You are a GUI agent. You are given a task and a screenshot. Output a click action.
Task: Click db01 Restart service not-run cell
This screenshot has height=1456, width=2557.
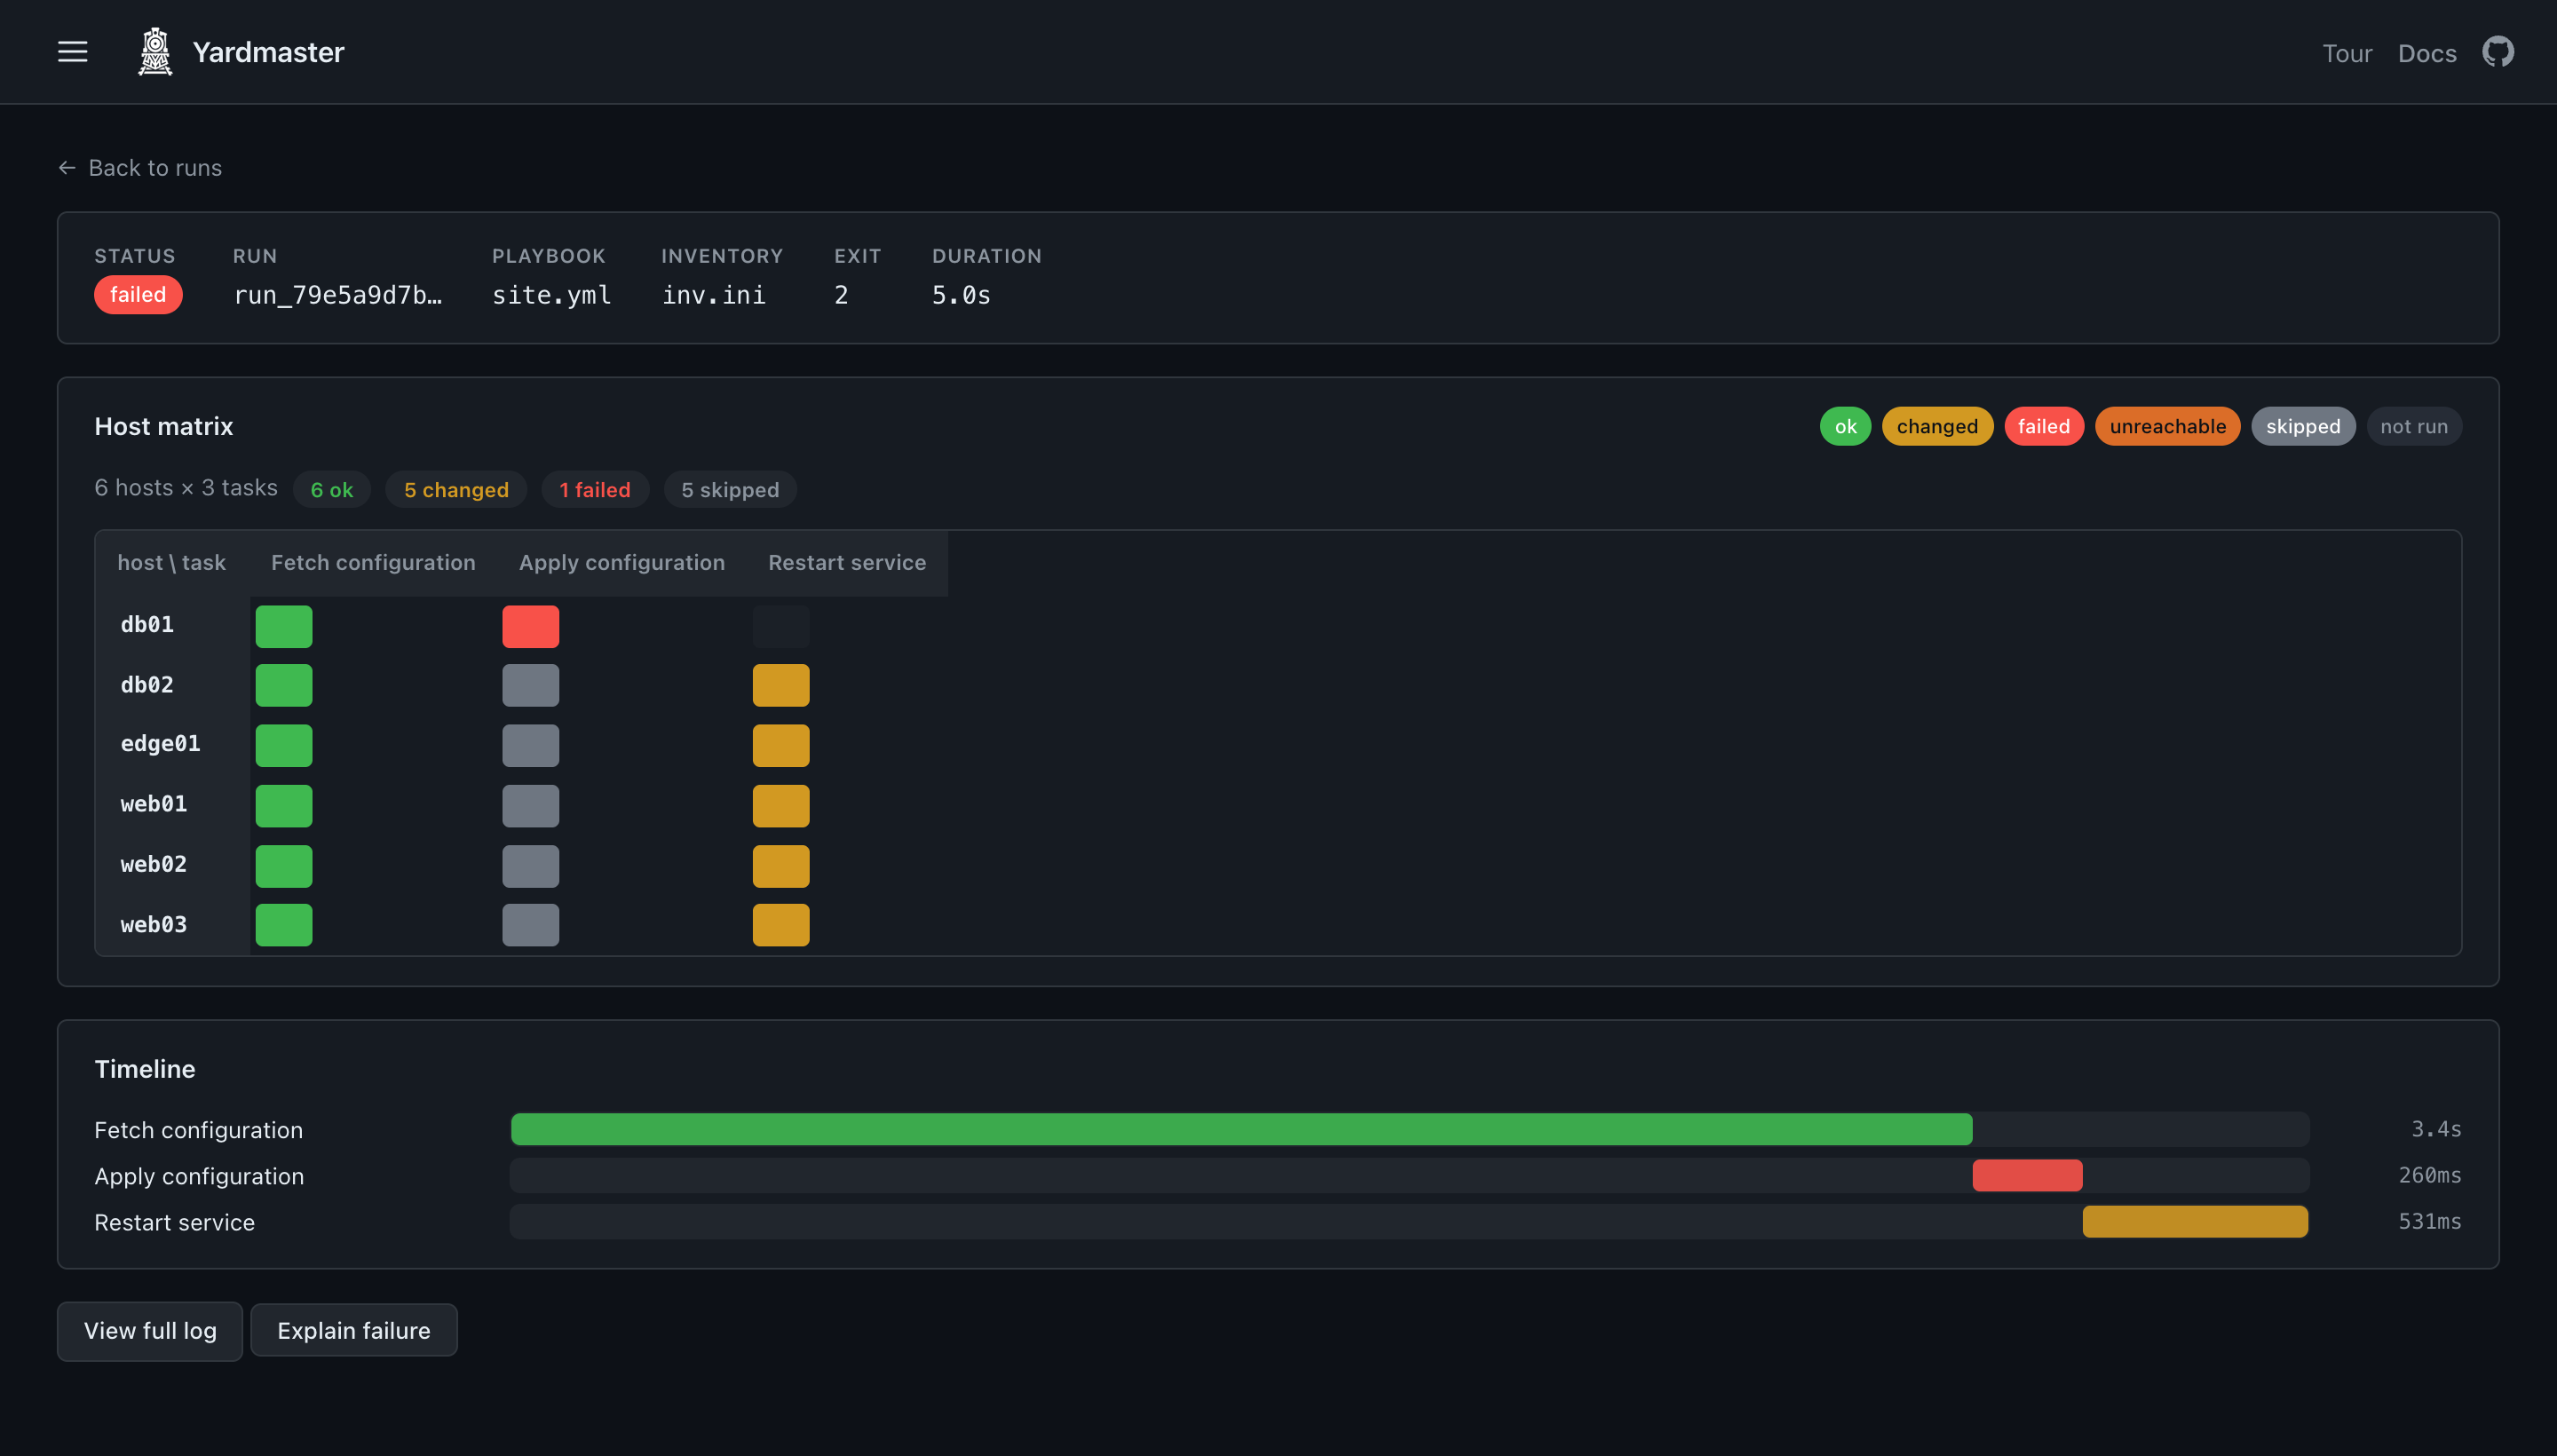[781, 626]
